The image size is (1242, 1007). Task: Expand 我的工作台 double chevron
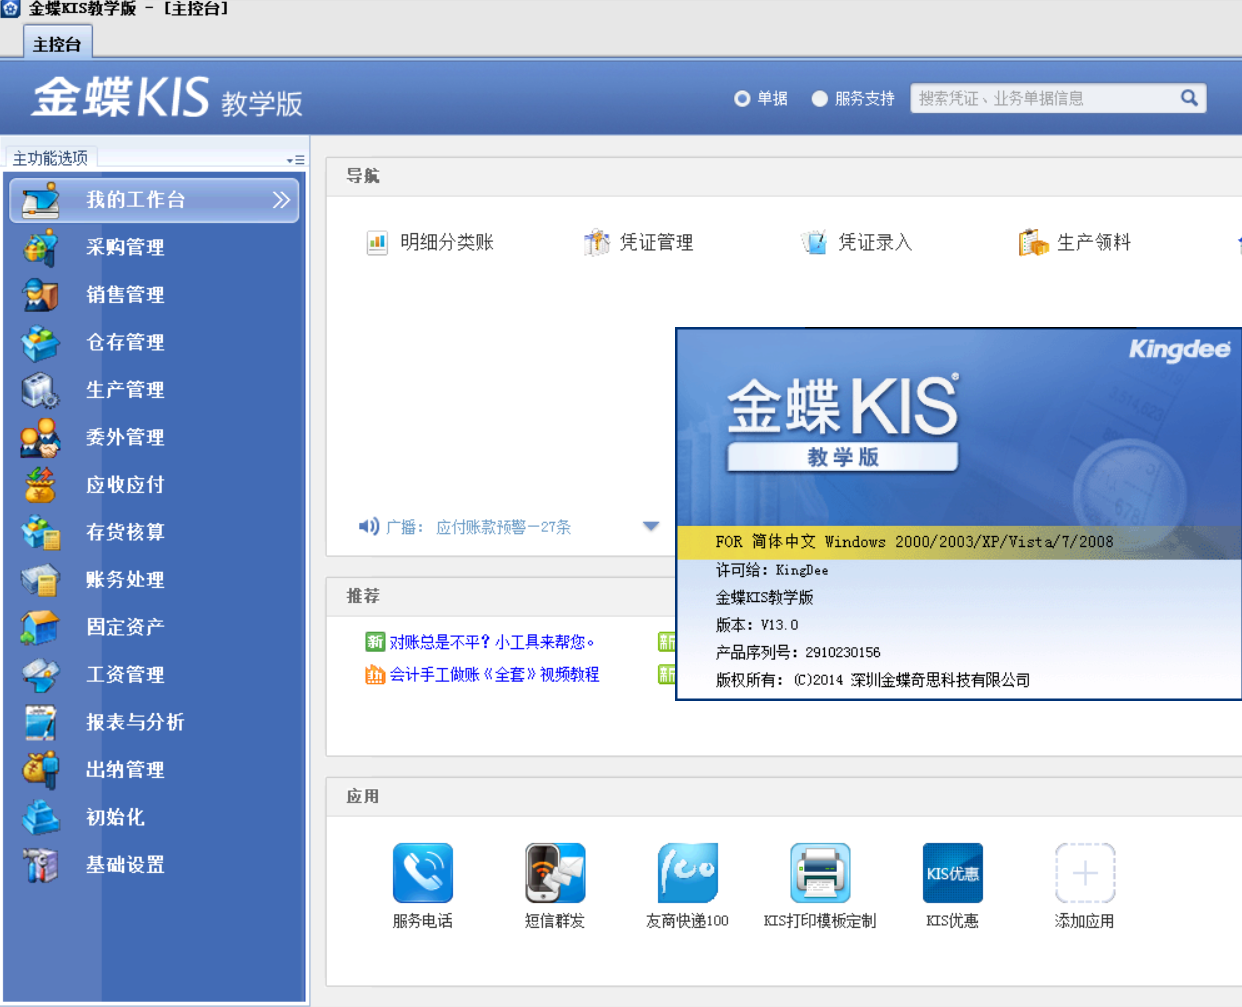point(282,200)
